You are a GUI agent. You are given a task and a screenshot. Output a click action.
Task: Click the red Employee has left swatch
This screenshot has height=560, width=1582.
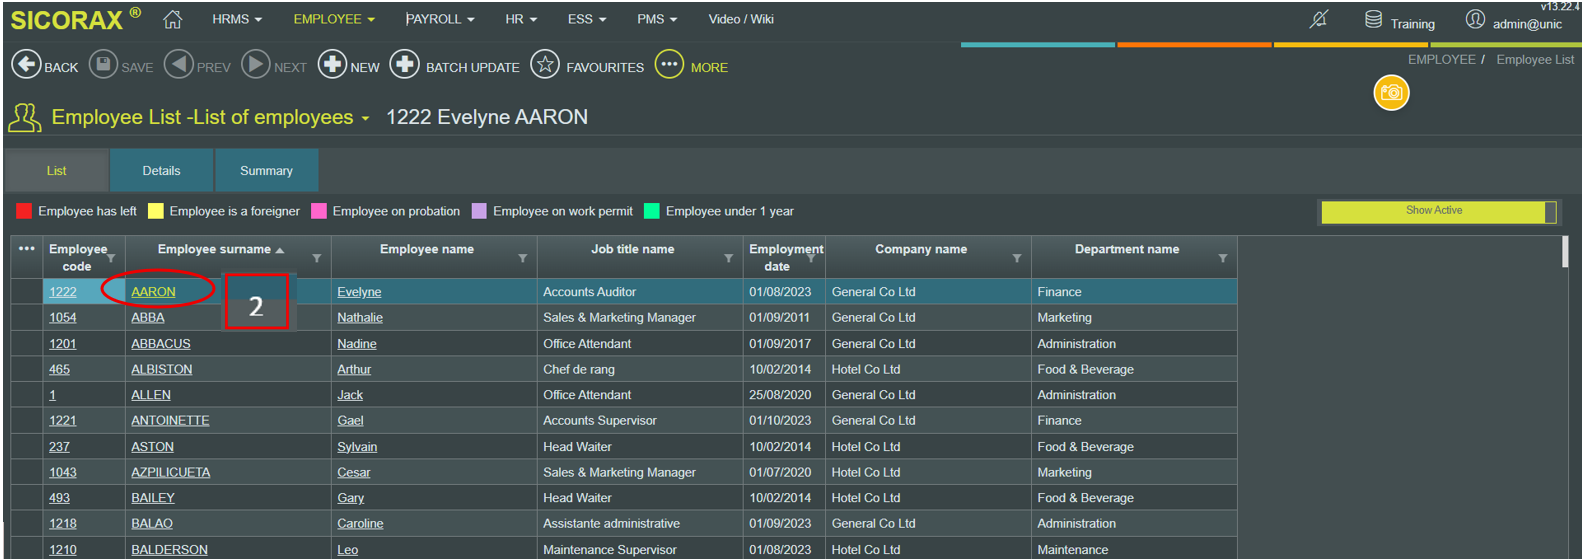click(24, 211)
